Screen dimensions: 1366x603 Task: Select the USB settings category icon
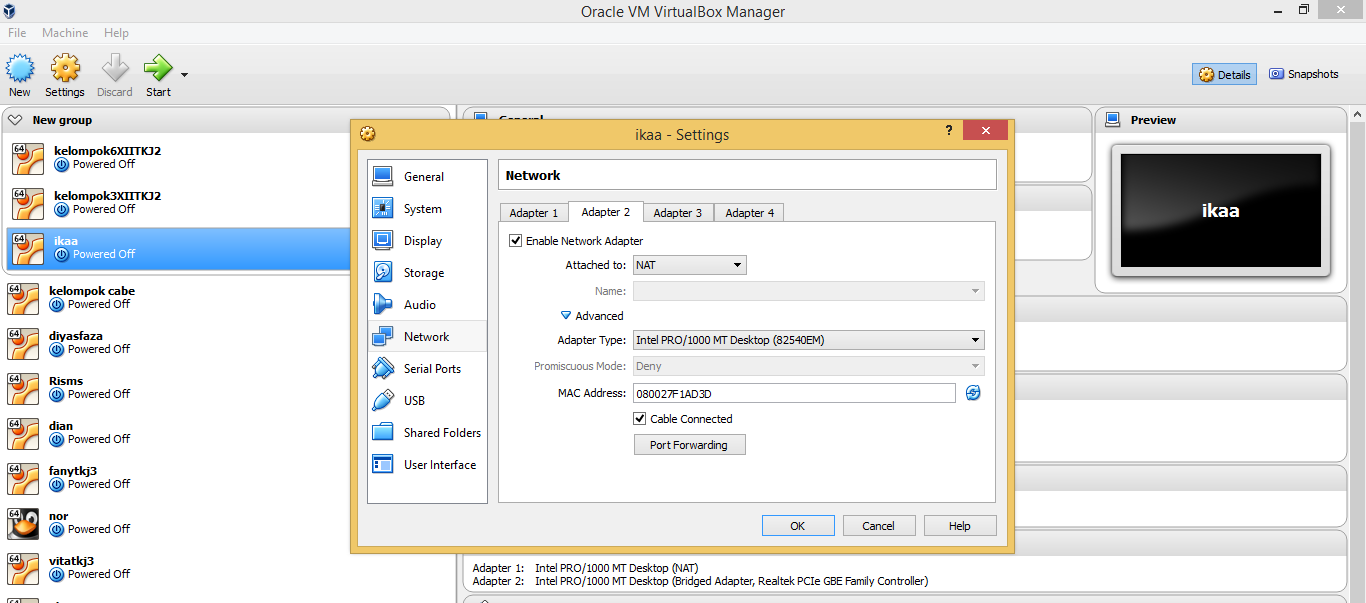click(382, 400)
